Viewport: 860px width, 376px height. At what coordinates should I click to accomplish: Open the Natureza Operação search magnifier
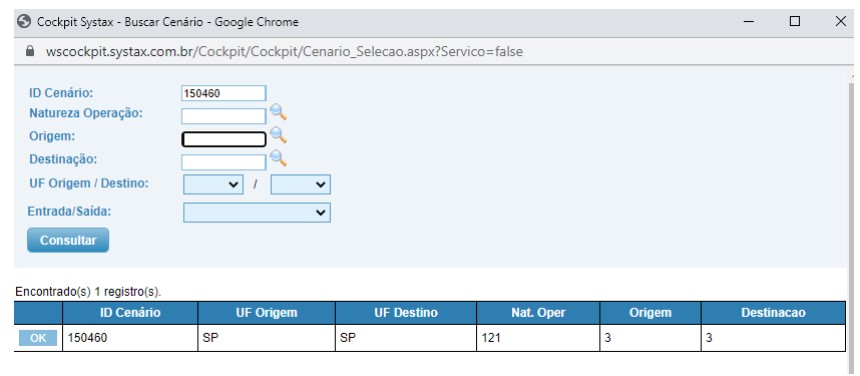point(278,112)
